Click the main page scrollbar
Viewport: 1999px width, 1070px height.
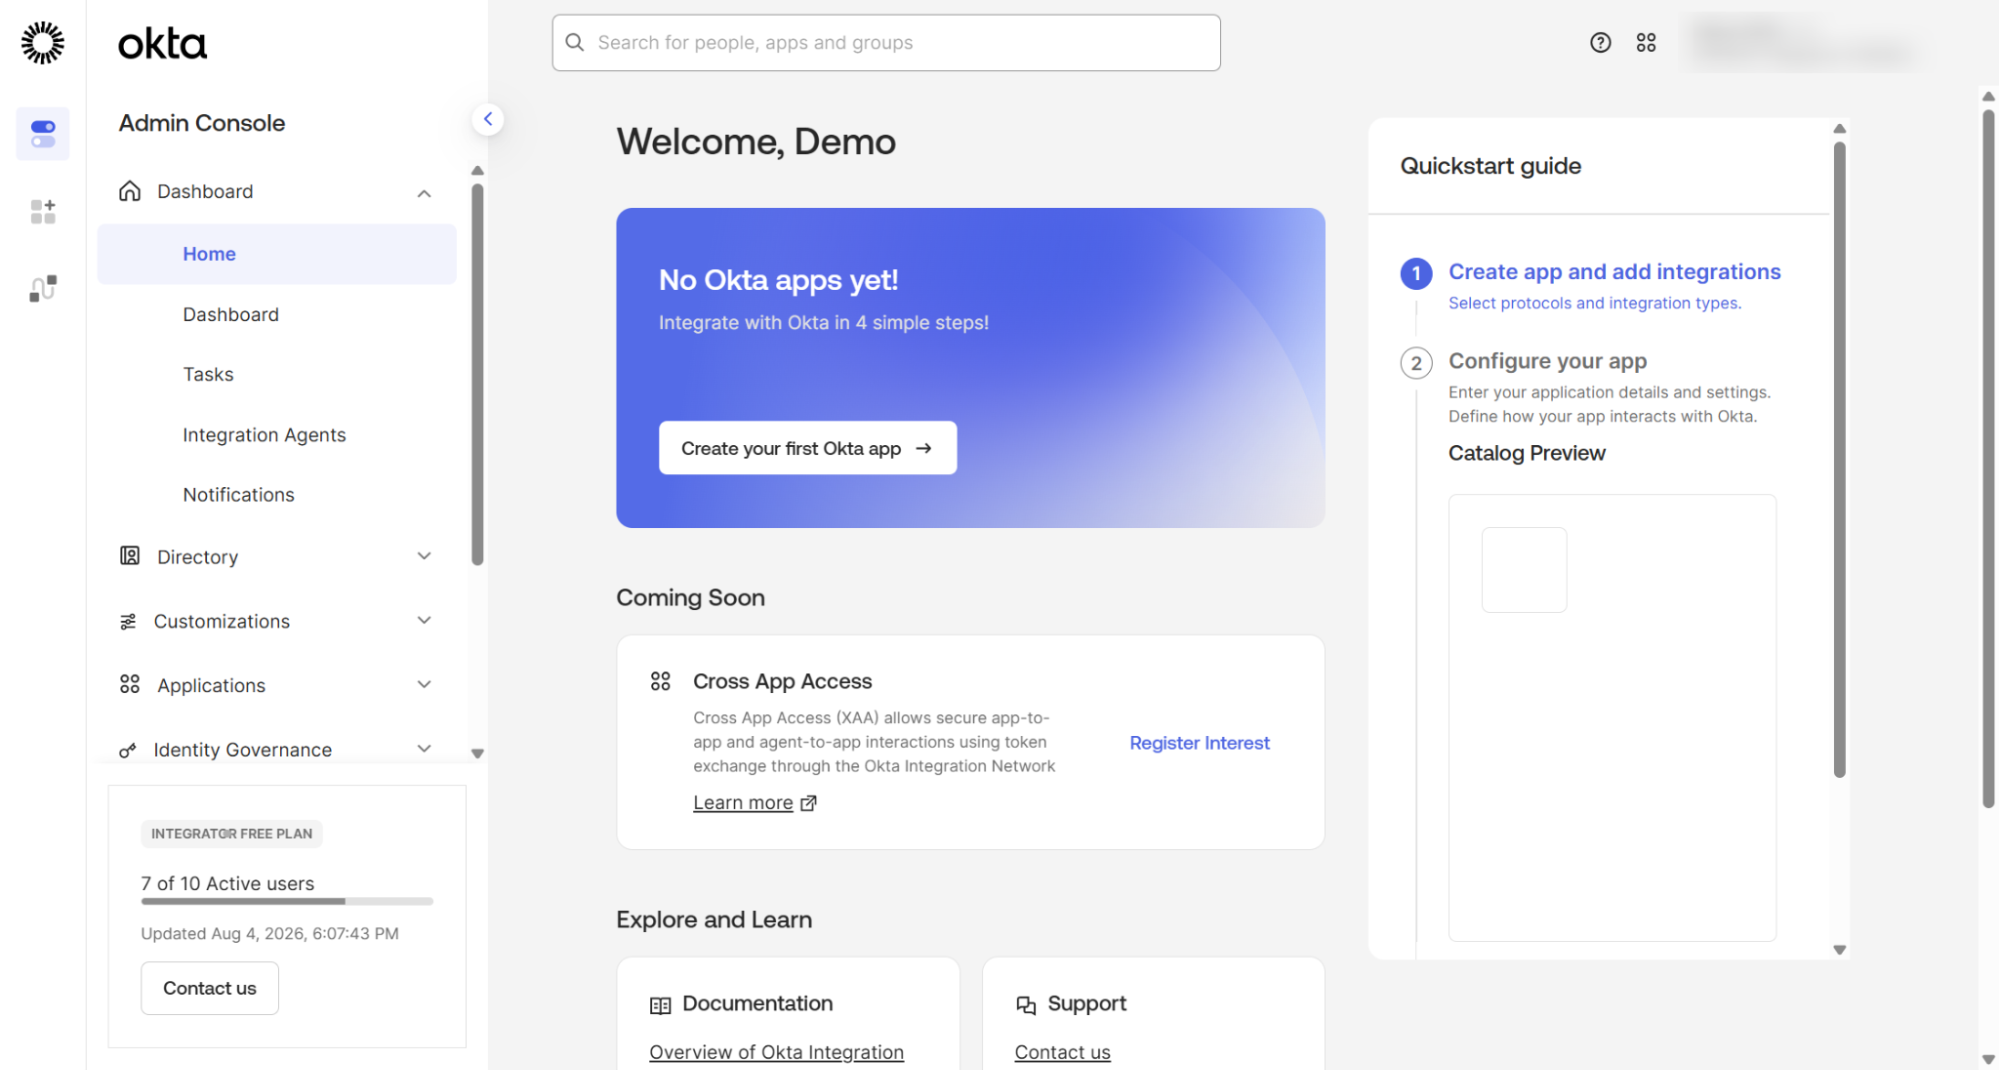1988,457
